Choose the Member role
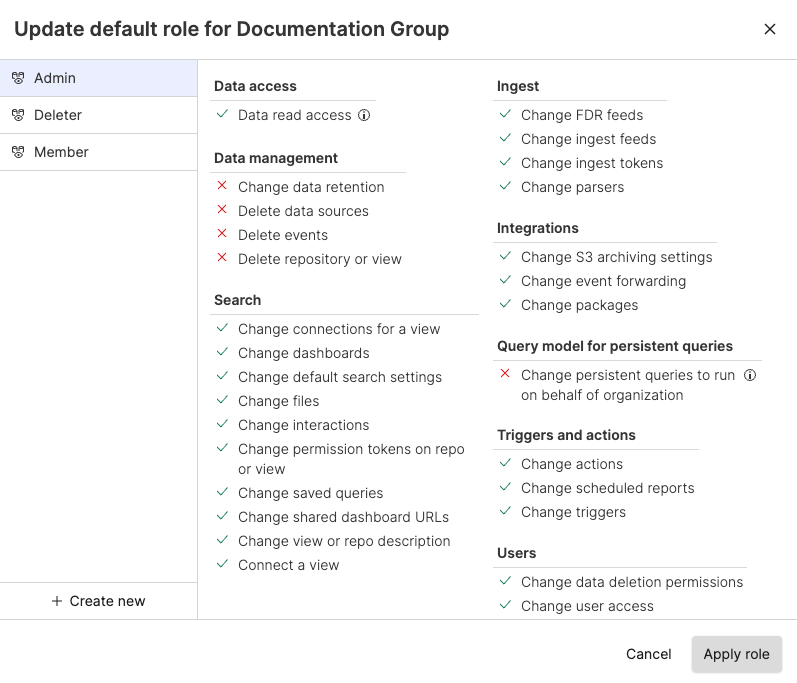The height and width of the screenshot is (683, 797). coord(98,152)
